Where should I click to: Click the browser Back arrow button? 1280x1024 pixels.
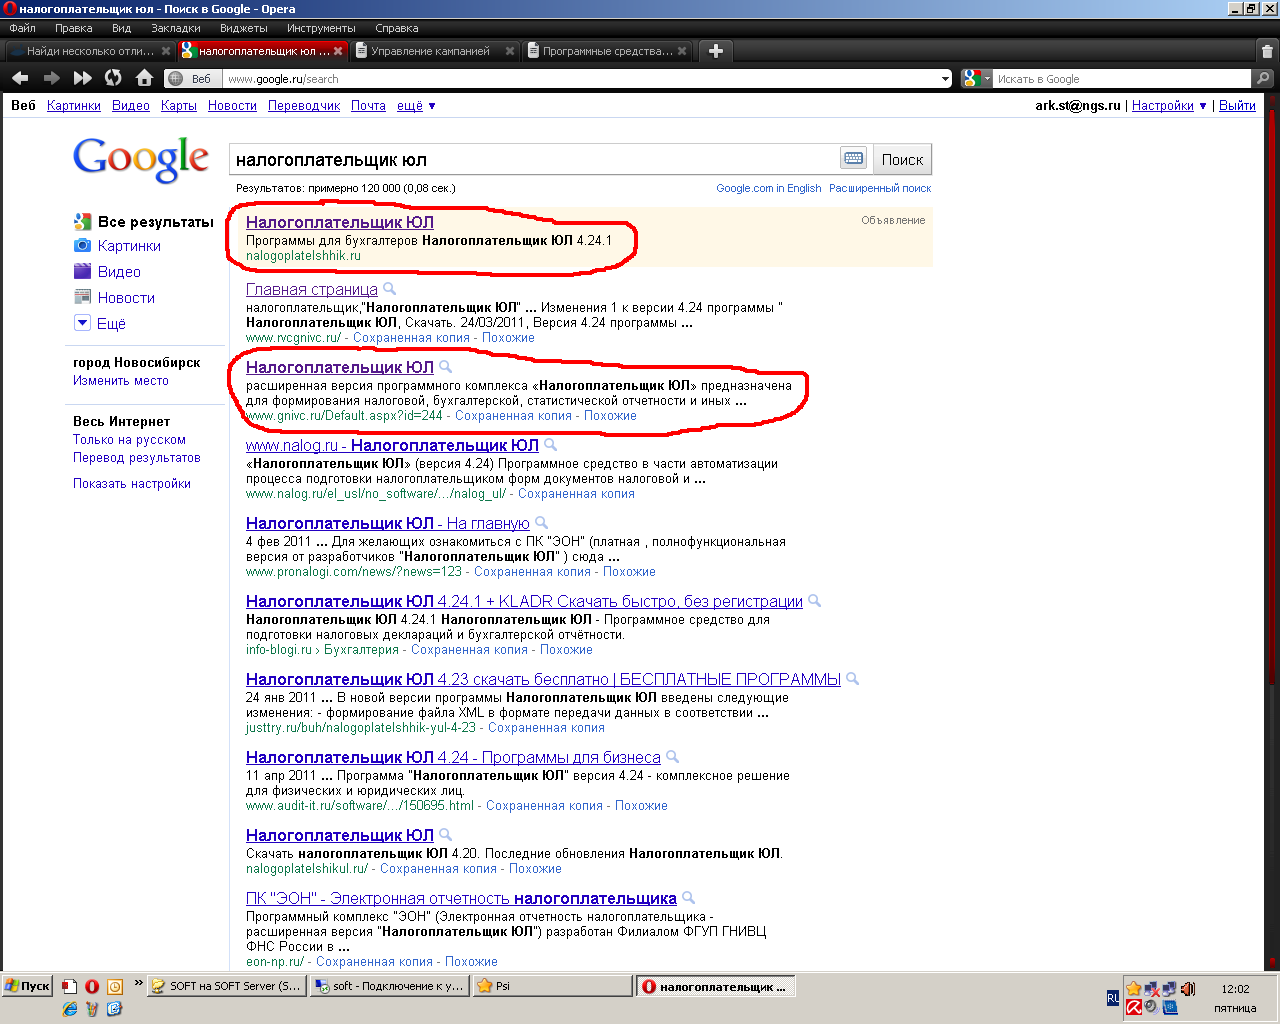click(20, 78)
